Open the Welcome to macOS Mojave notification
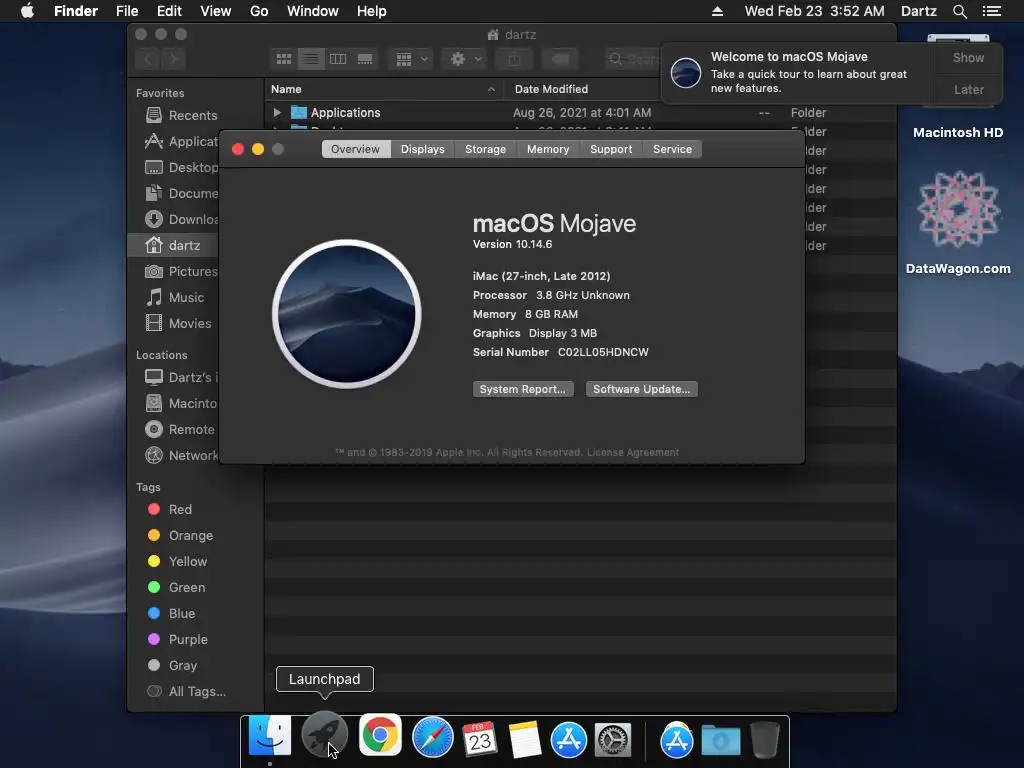The height and width of the screenshot is (768, 1024). (798, 72)
